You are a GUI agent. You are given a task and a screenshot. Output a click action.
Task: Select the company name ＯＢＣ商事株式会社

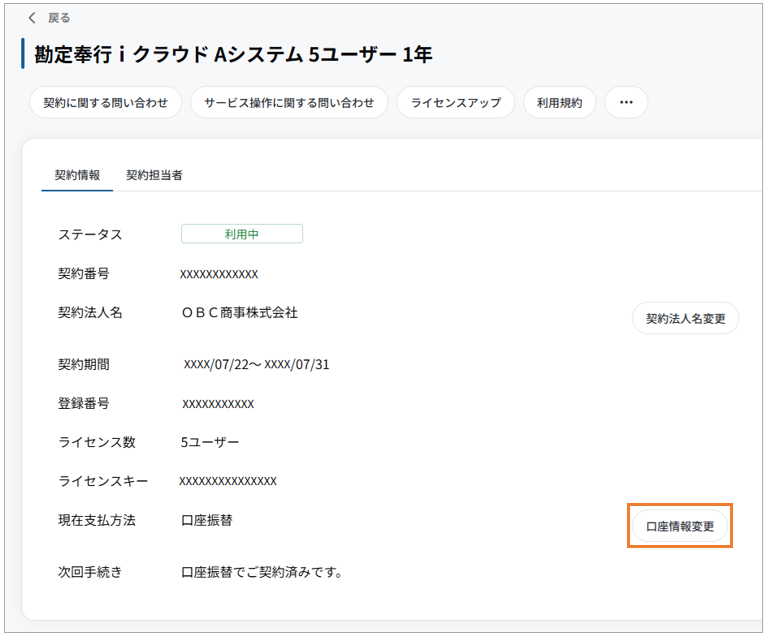click(x=239, y=313)
